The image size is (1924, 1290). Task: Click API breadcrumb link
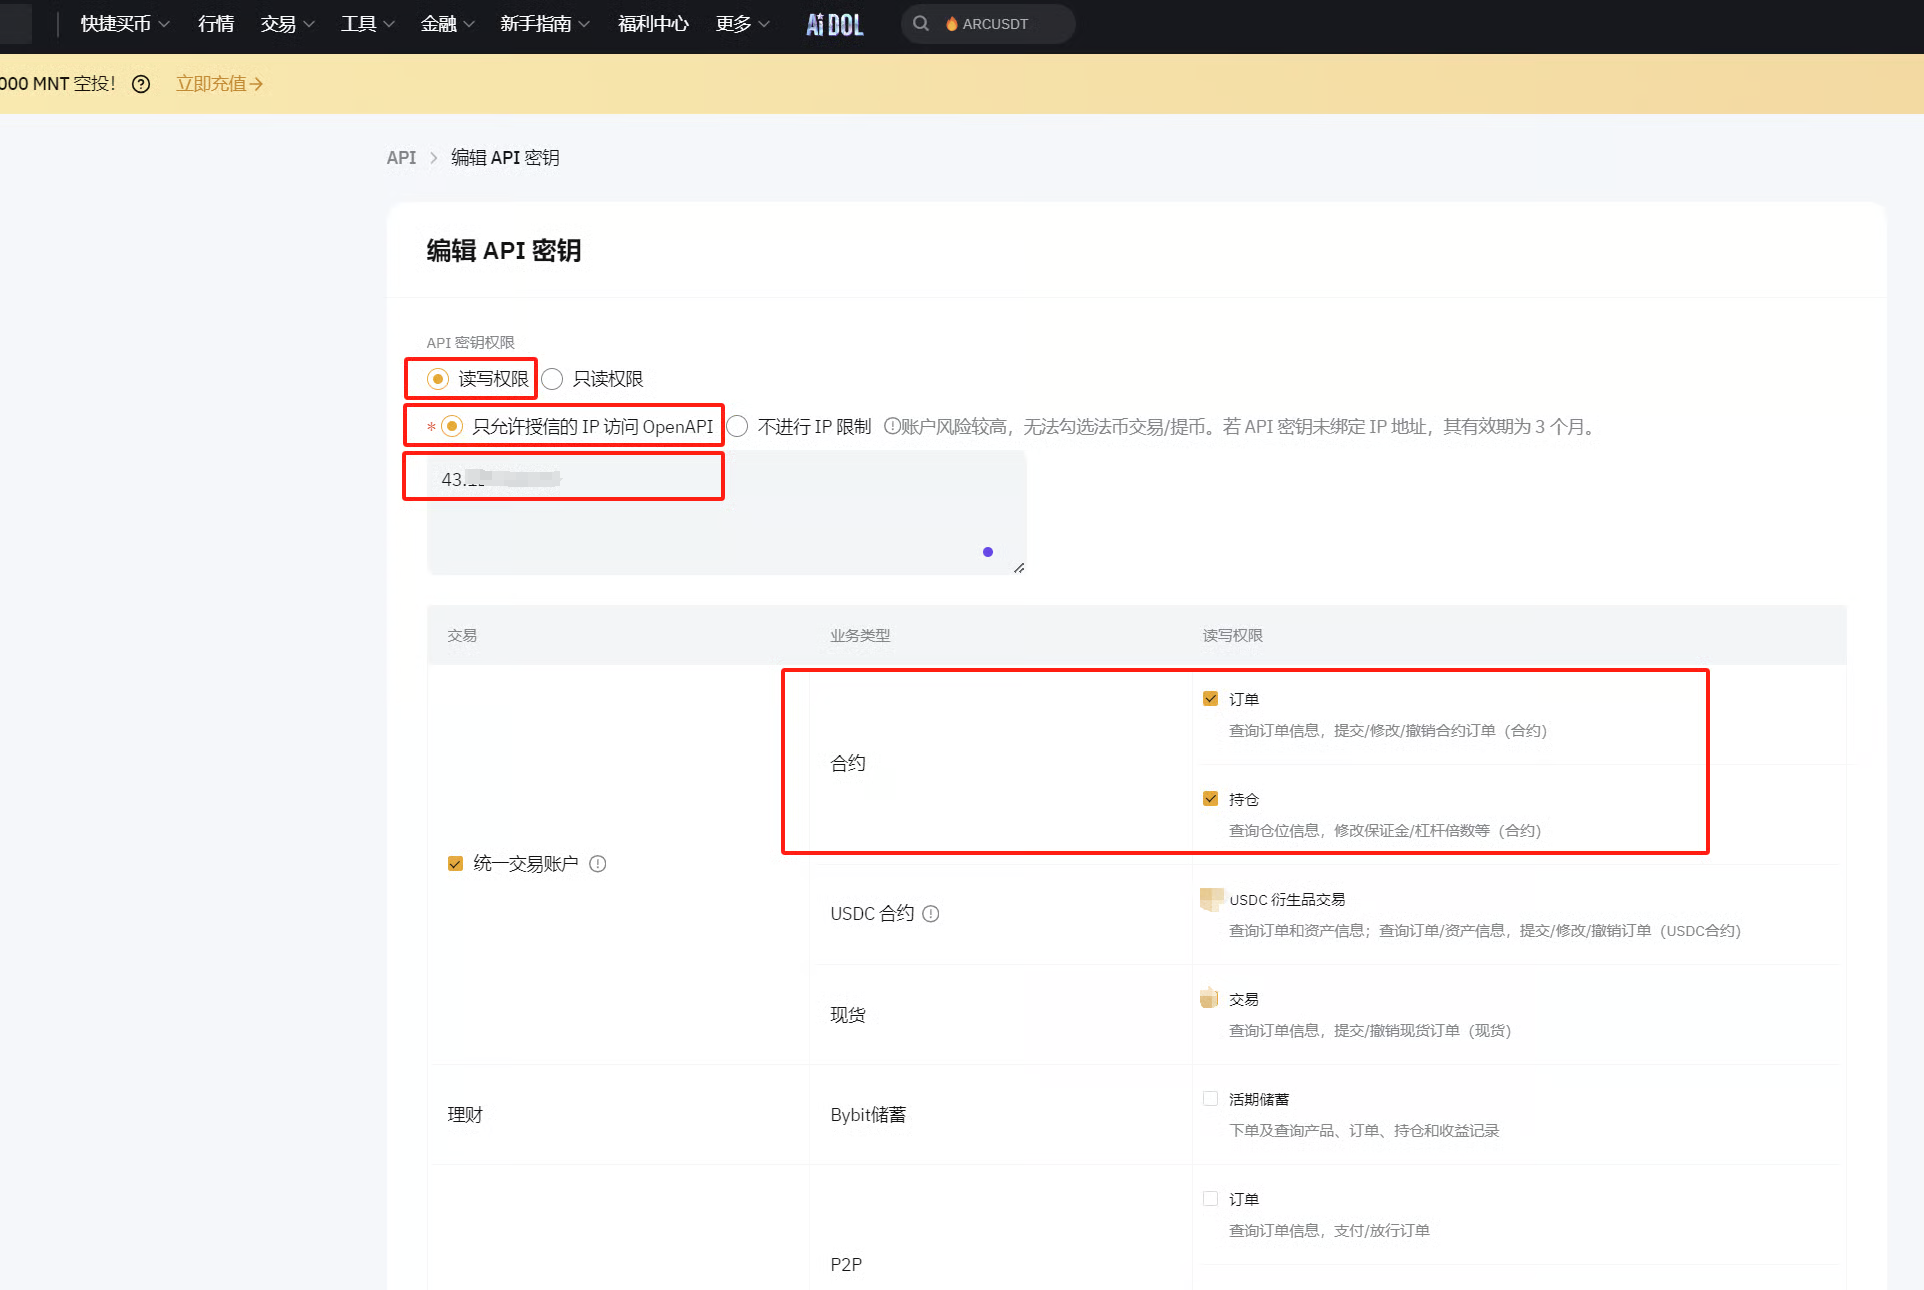(x=401, y=158)
